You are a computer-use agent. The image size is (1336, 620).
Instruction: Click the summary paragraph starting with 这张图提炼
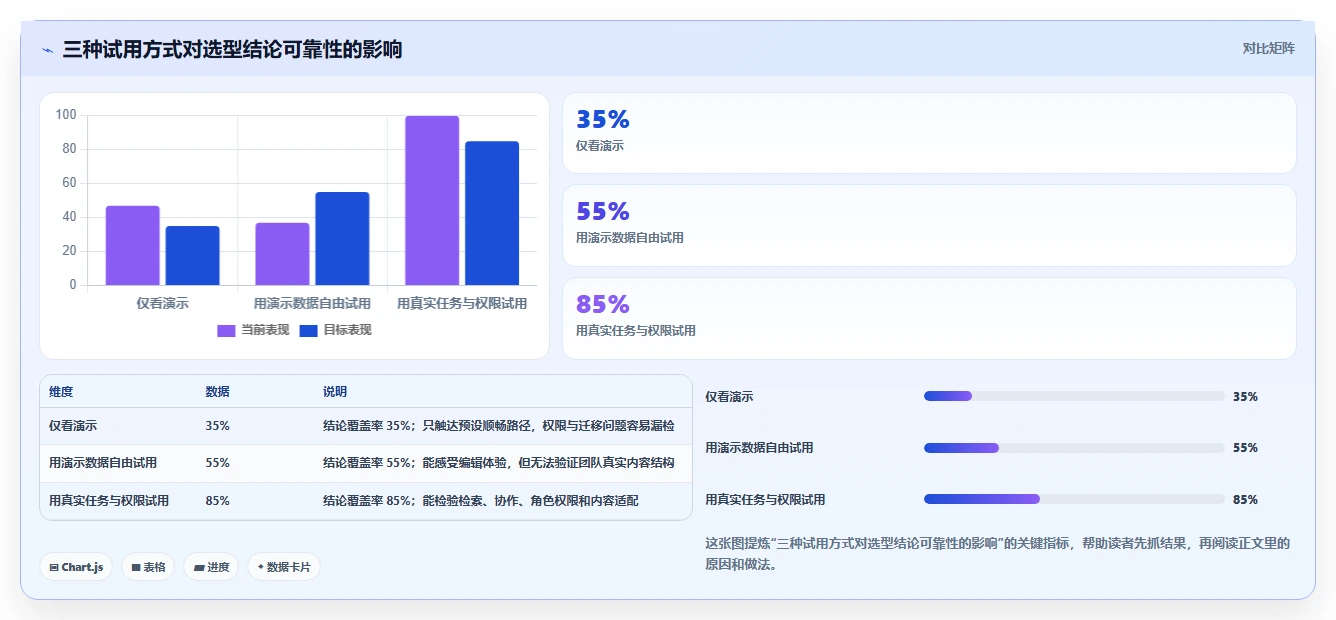point(998,554)
